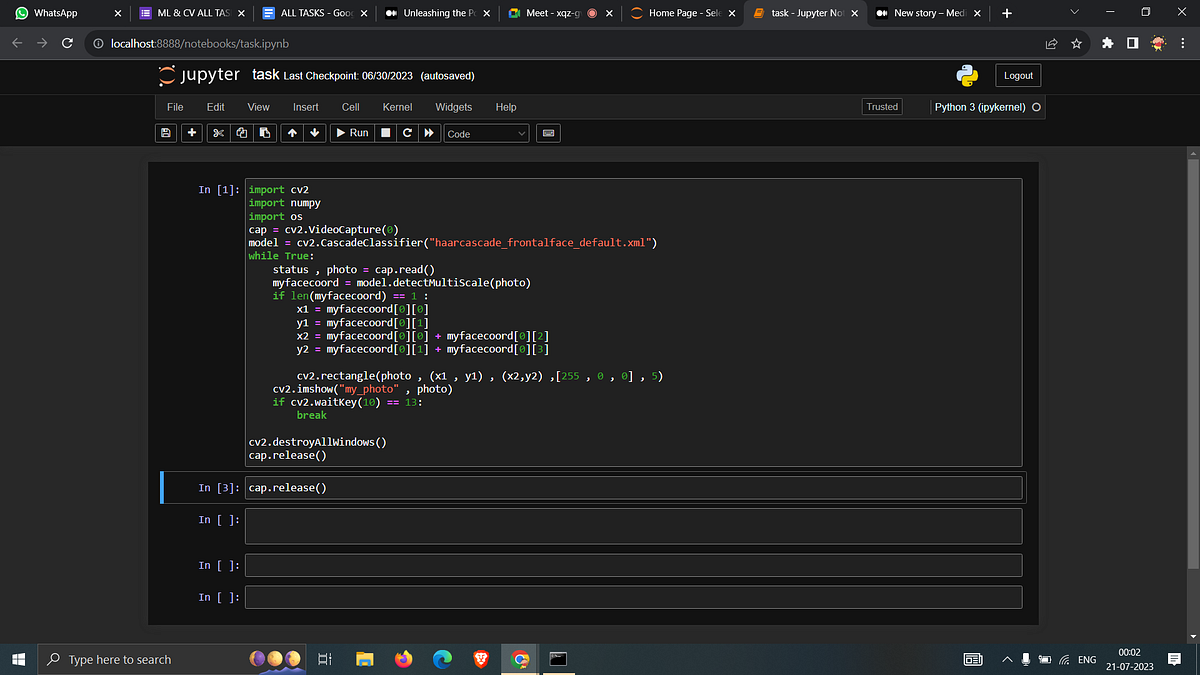1200x675 pixels.
Task: Toggle the Trusted notebook indicator
Action: click(882, 107)
